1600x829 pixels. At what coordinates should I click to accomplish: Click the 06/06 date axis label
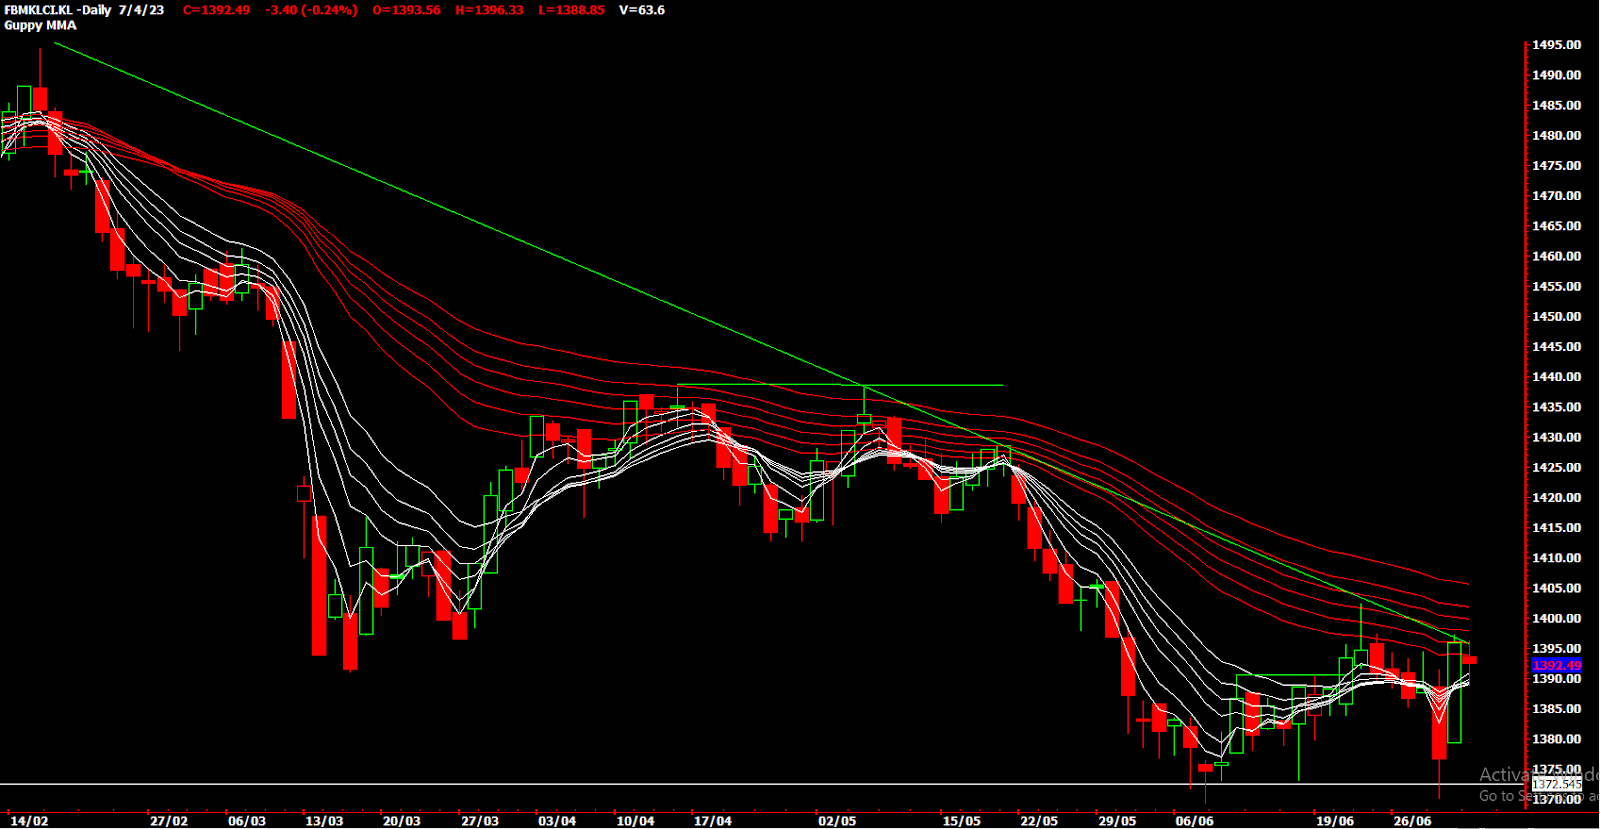pos(1195,821)
